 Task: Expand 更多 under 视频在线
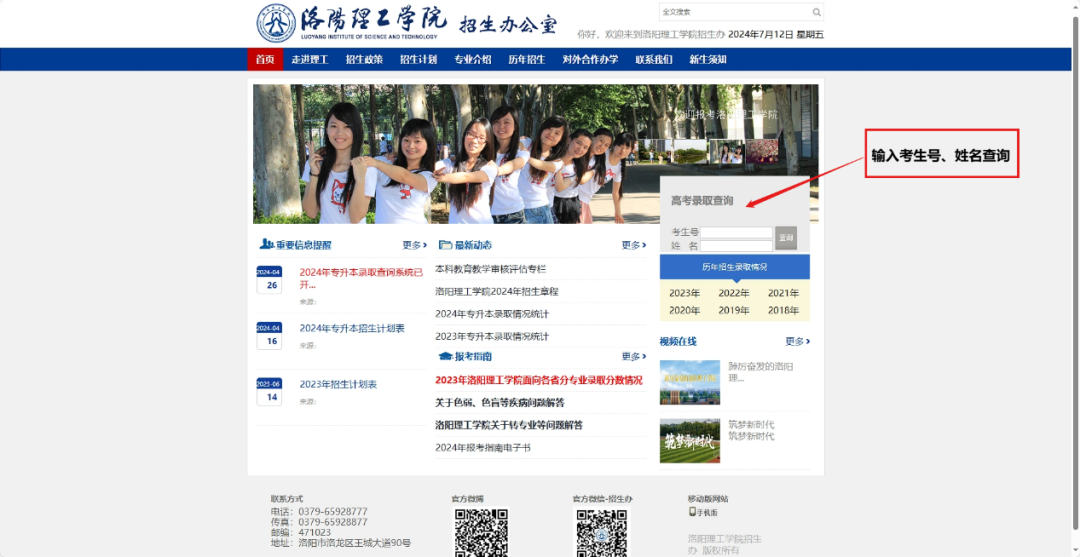(798, 341)
